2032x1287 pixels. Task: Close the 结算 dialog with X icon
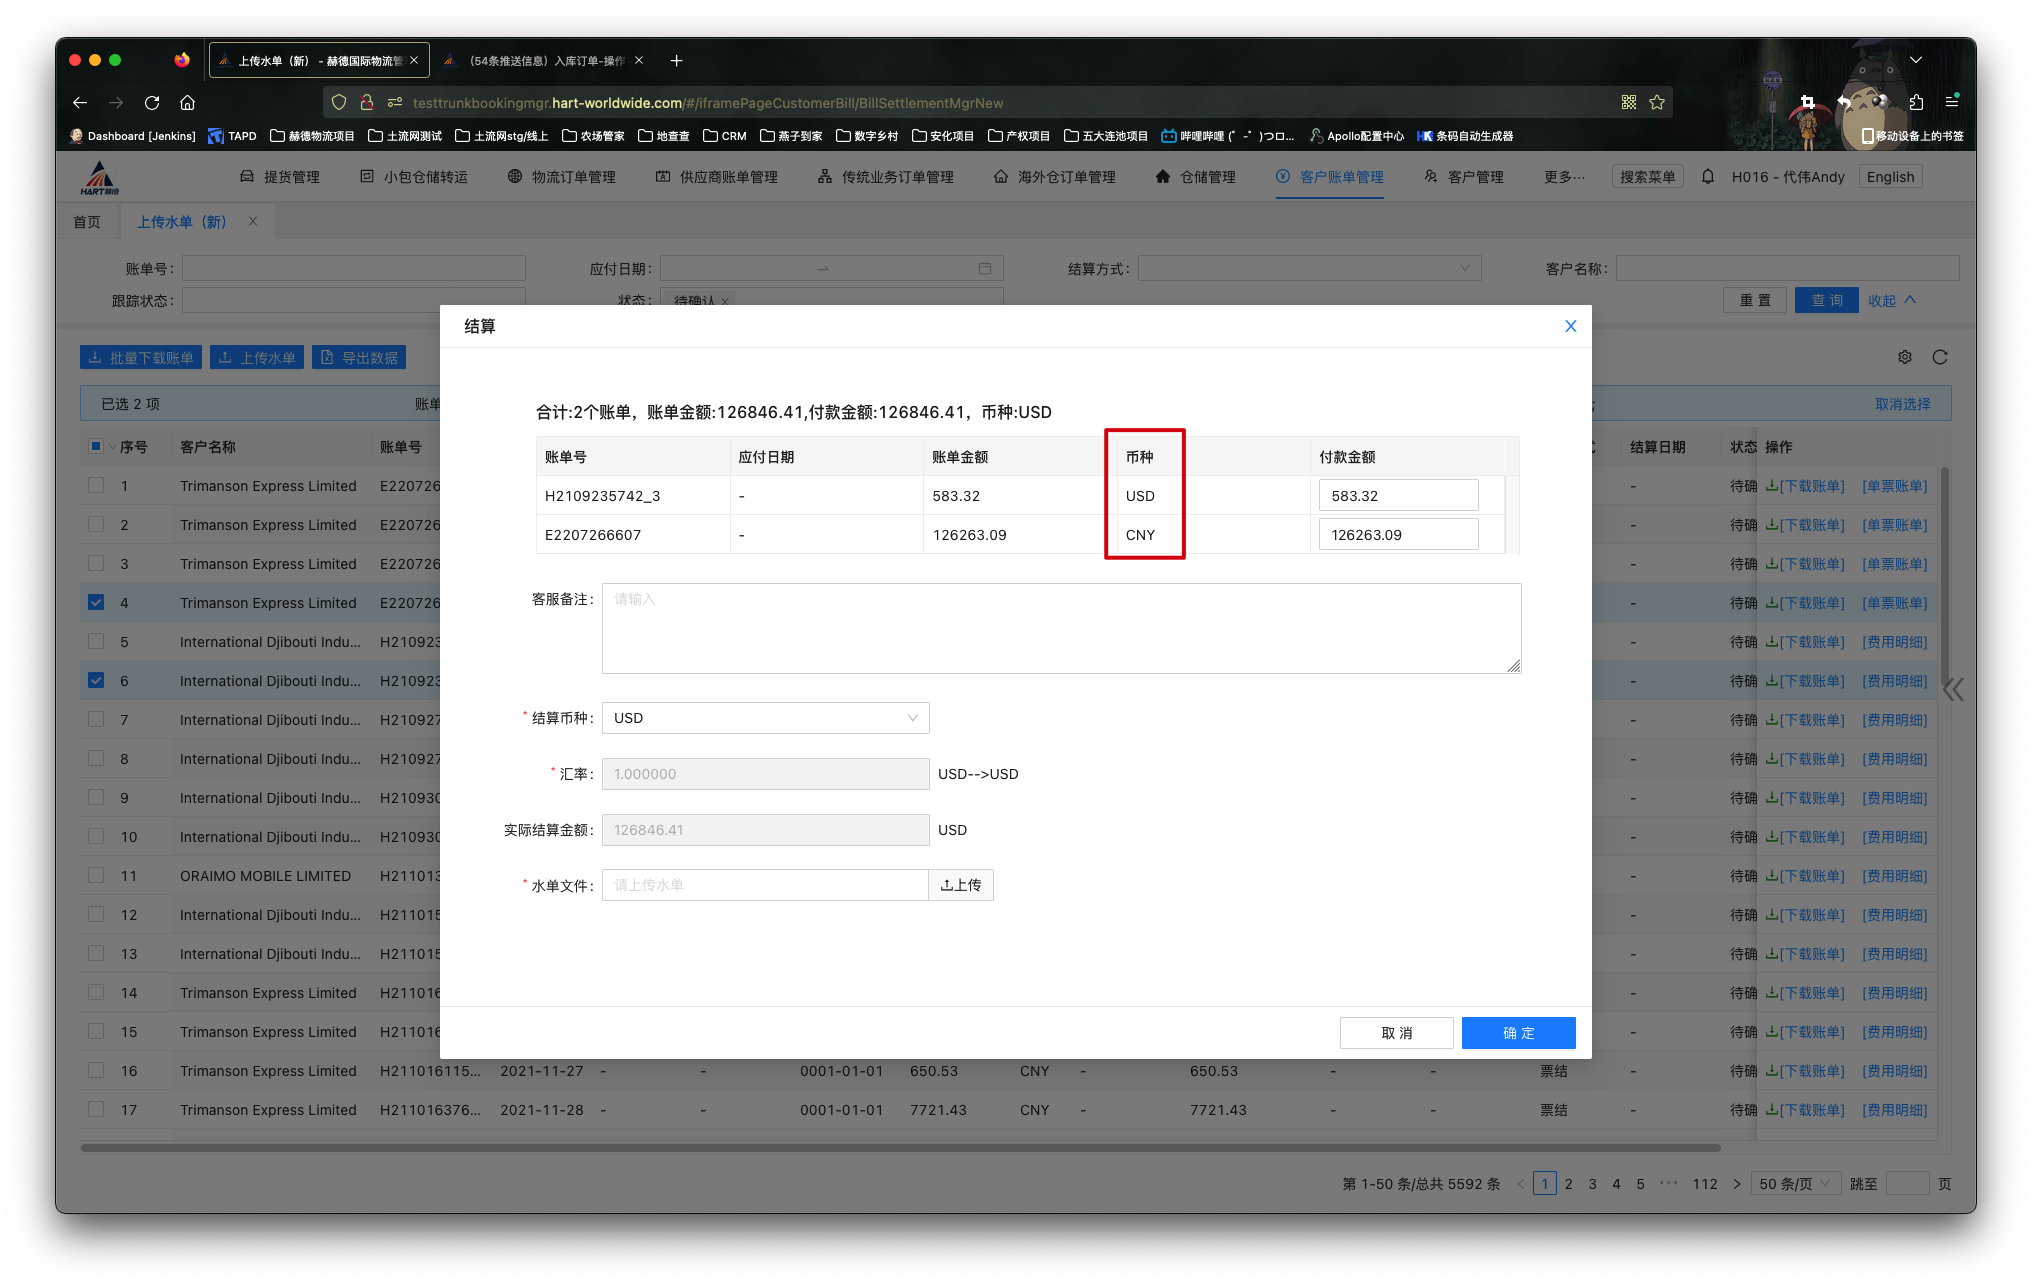point(1570,326)
